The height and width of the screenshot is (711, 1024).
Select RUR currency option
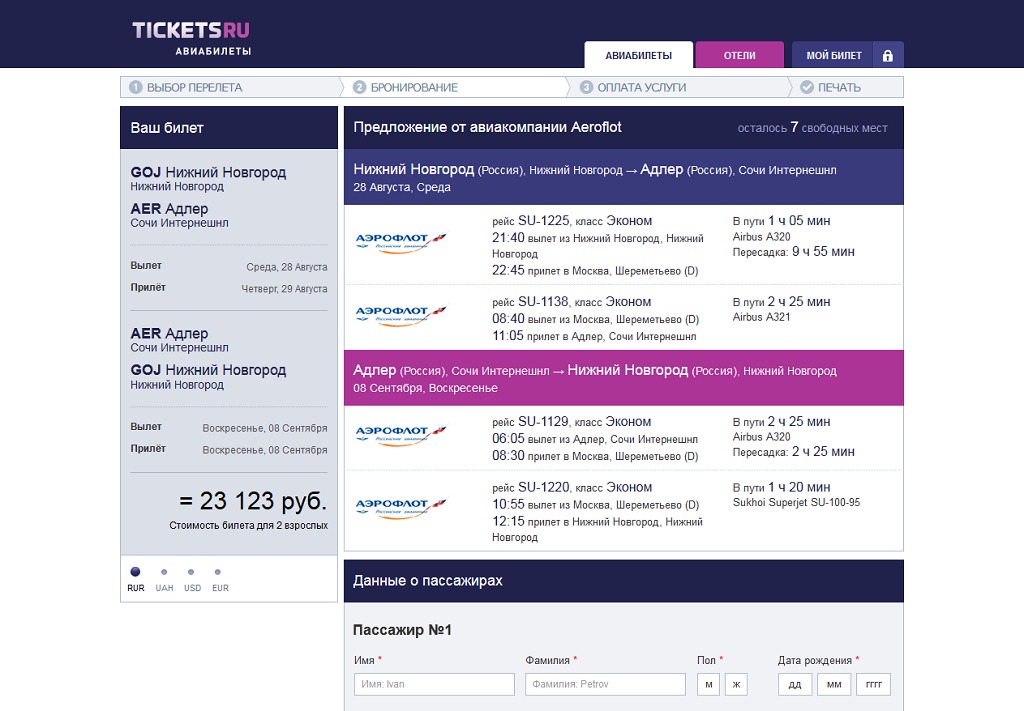point(135,573)
